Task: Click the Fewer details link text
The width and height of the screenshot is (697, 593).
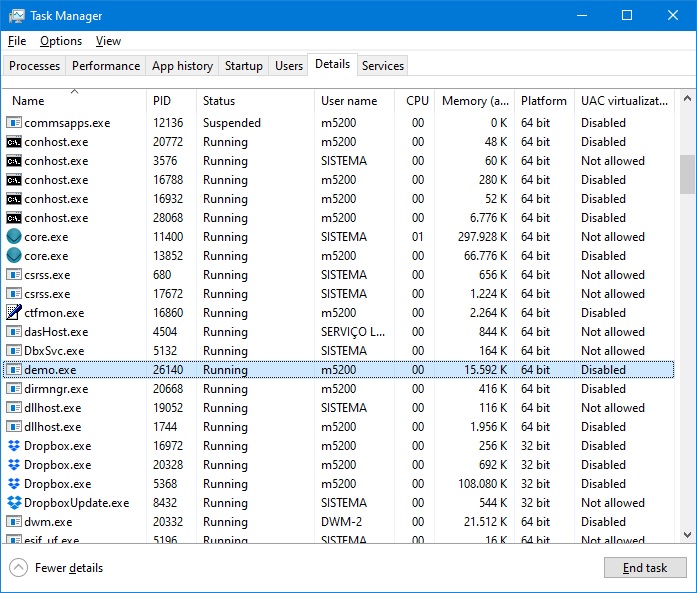Action: [x=69, y=568]
